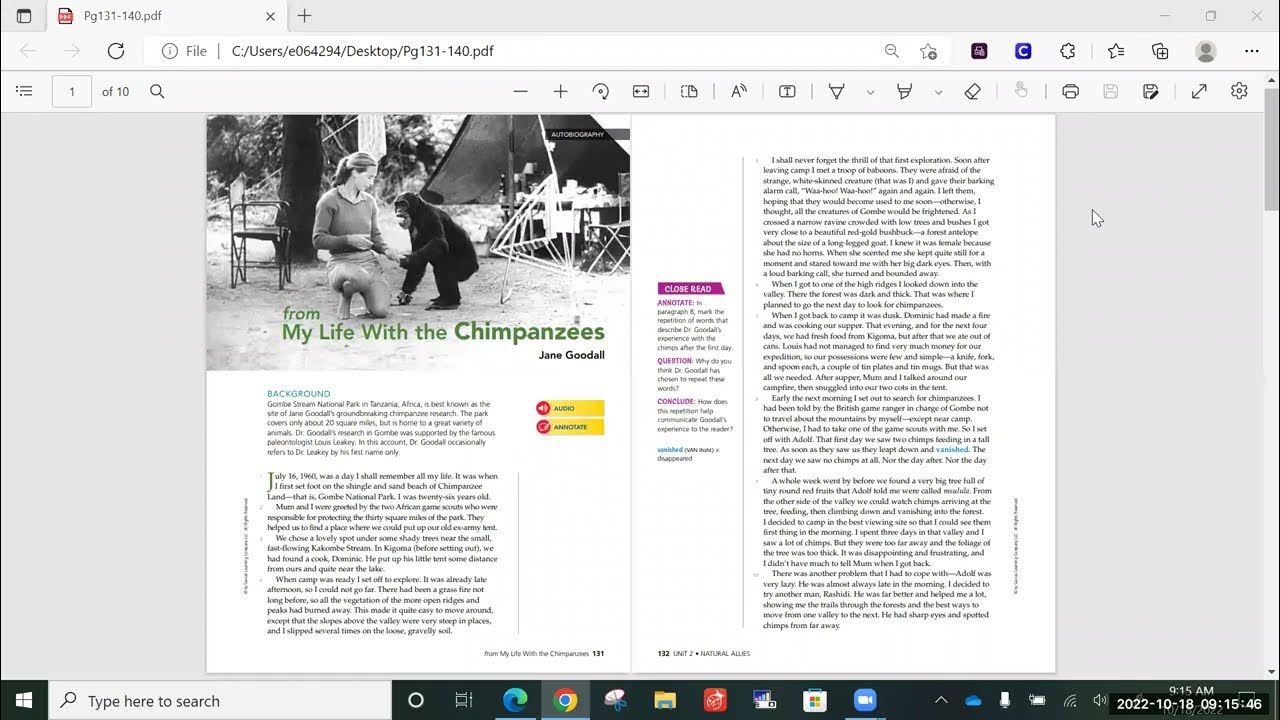Open OneDrive cloud tray icon

pos(973,700)
